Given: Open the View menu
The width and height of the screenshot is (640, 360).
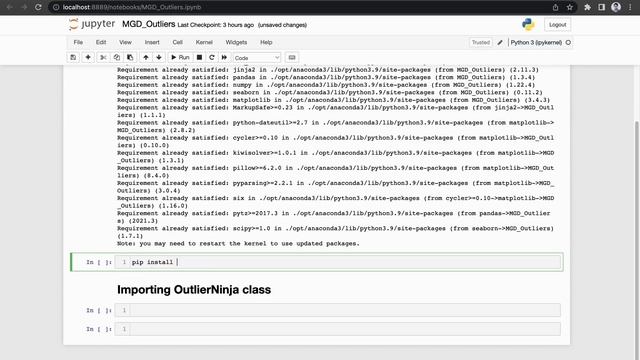Looking at the screenshot, I should point(125,42).
